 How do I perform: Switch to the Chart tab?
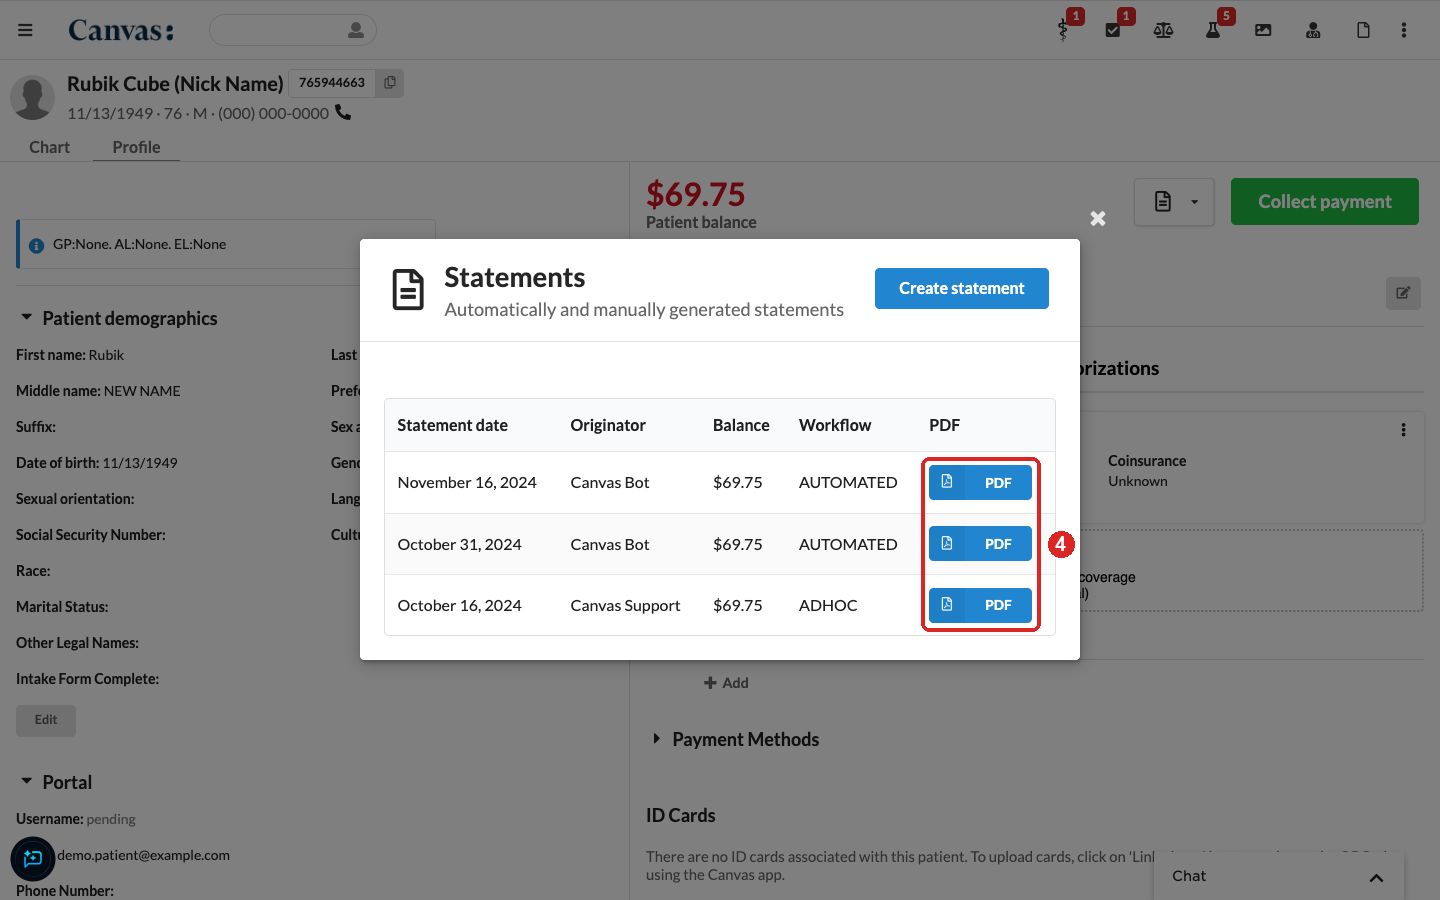pyautogui.click(x=49, y=147)
